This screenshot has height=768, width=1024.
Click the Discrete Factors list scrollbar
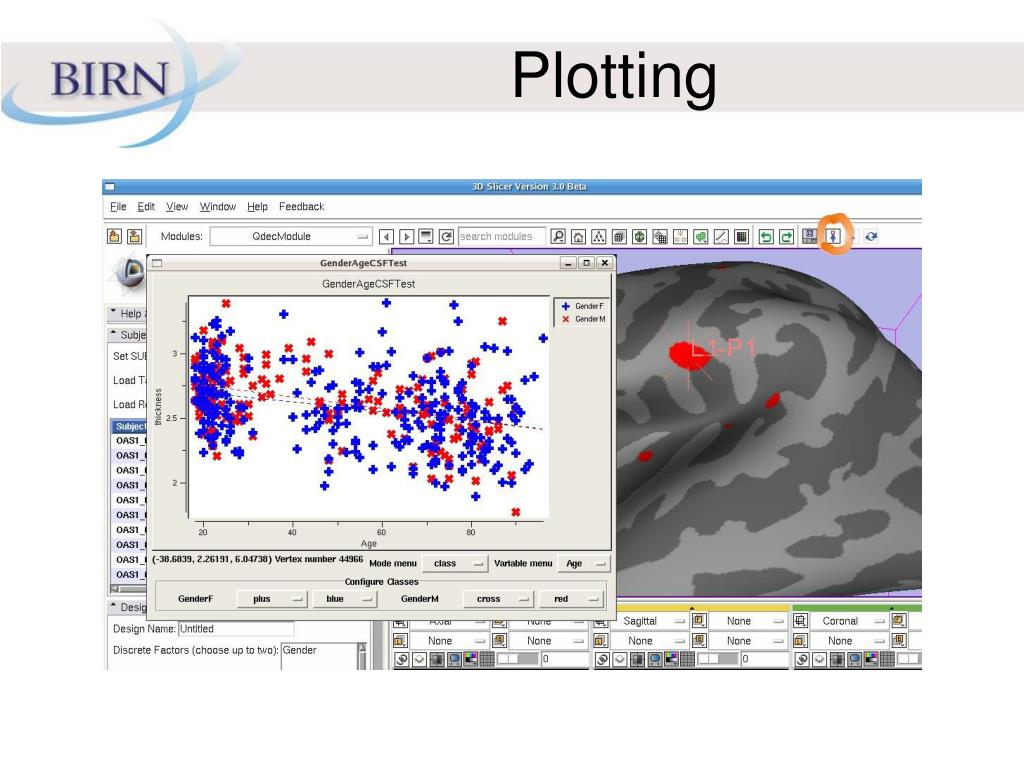coord(362,656)
